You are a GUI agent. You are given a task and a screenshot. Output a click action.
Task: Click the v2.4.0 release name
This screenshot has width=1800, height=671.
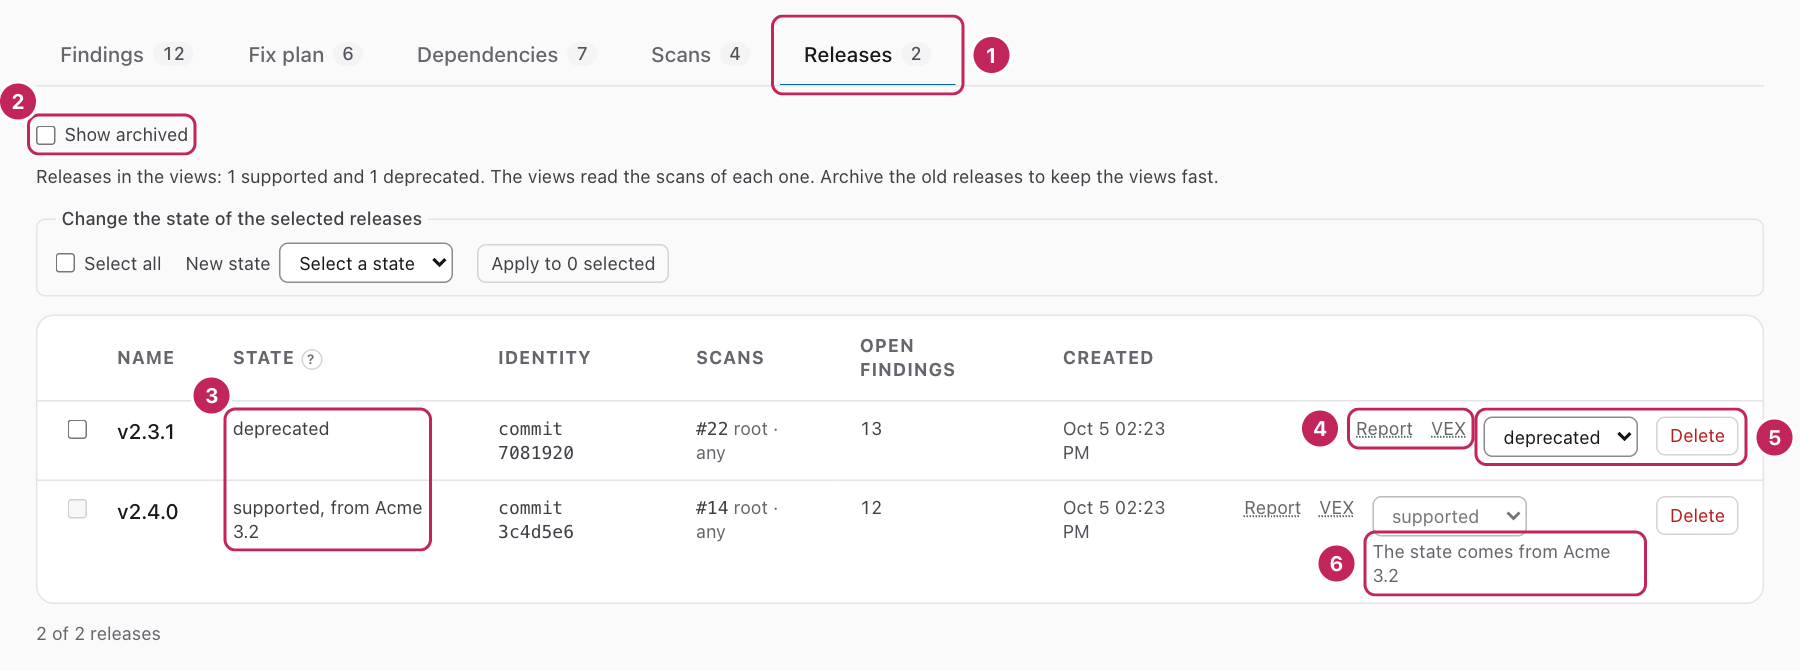coord(147,512)
